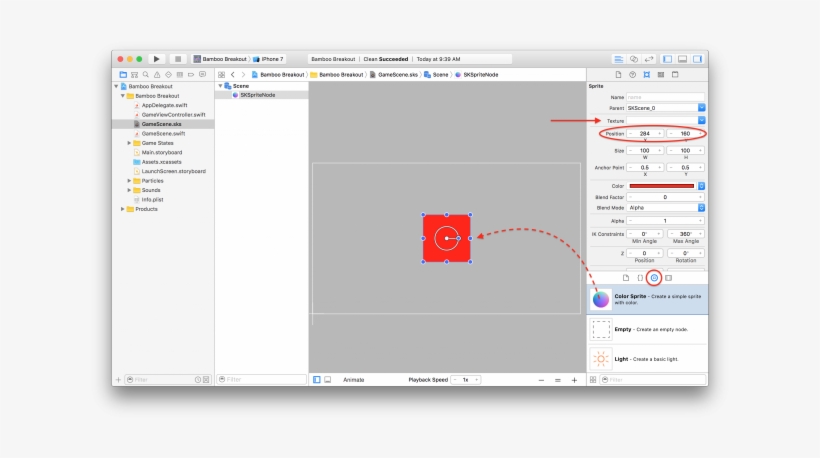Click the zoom out minus button
Screen dimensions: 820x458
tap(542, 380)
